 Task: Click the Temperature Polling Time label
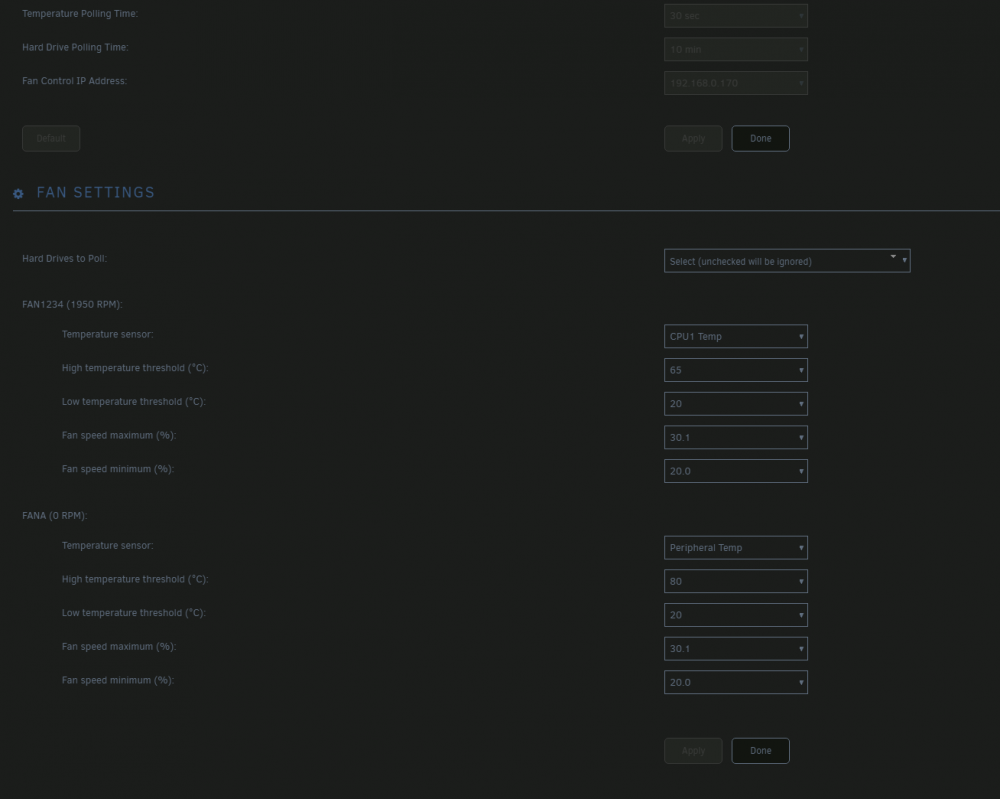coord(80,13)
